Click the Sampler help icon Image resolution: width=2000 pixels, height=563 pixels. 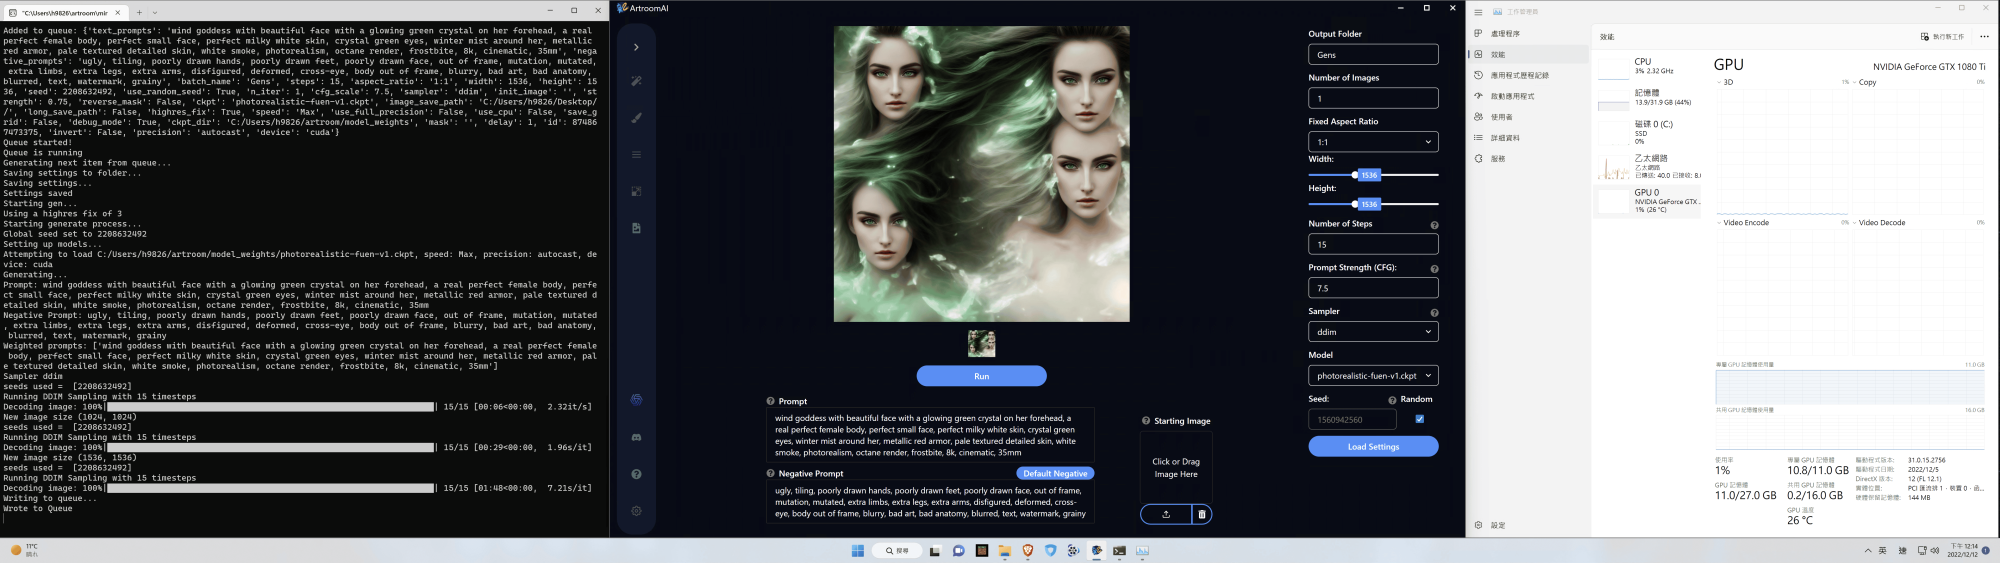point(1434,313)
